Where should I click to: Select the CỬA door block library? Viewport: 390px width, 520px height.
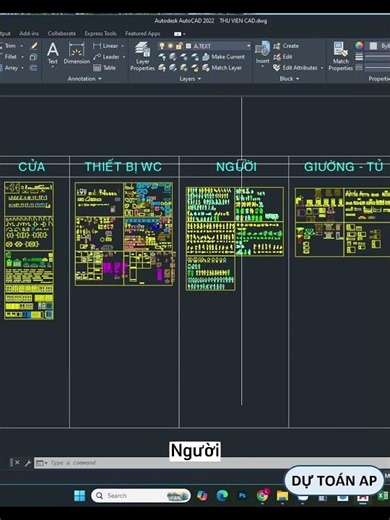point(29,251)
